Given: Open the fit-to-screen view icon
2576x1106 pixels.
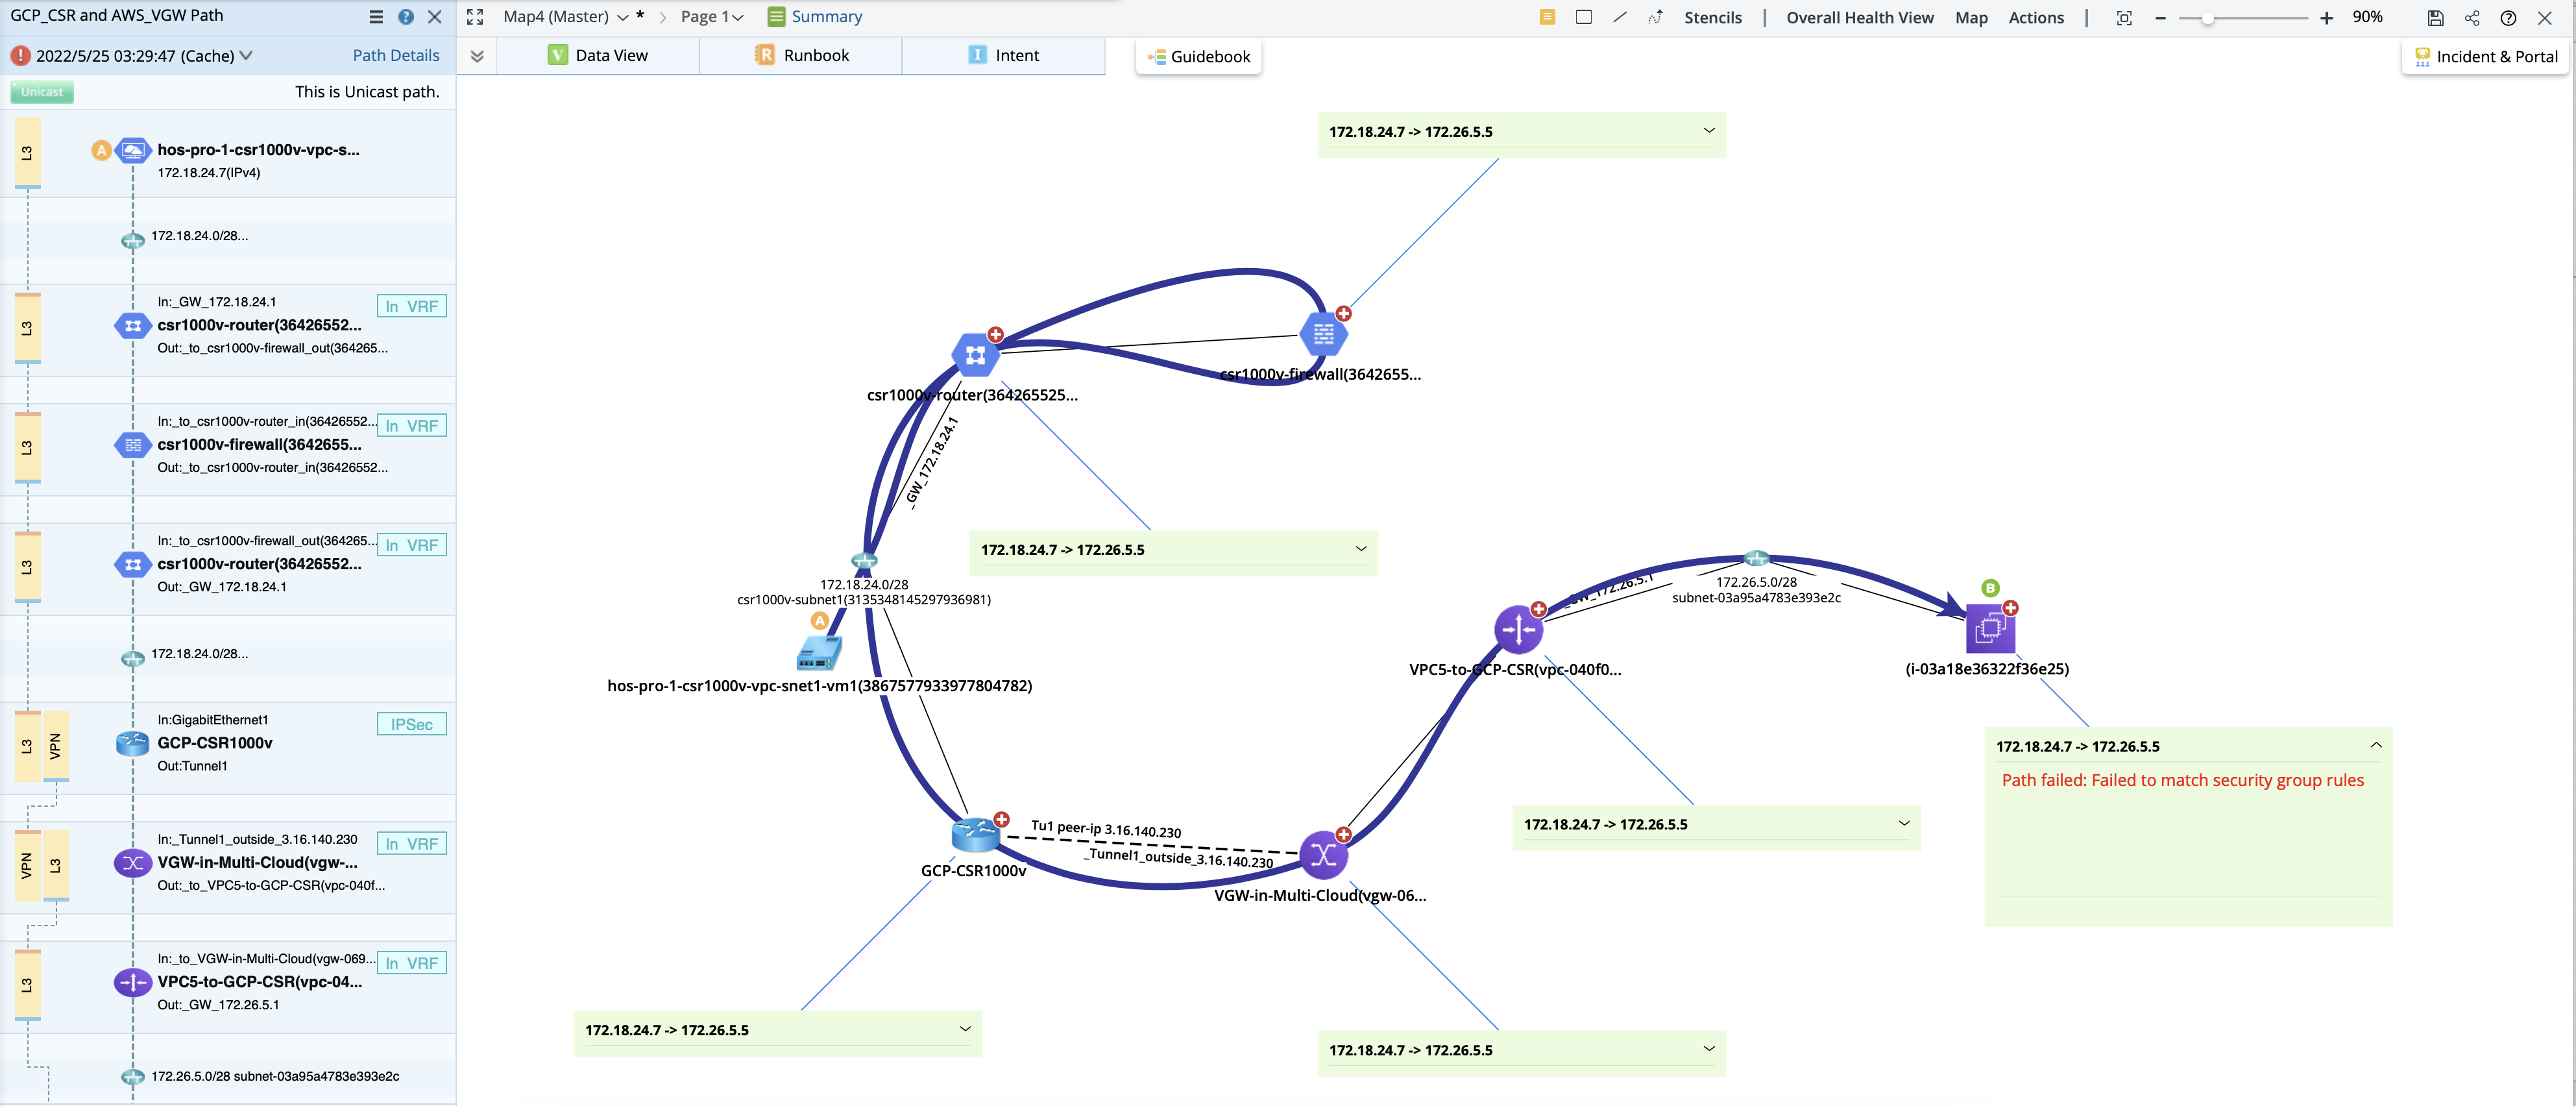Looking at the screenshot, I should coord(2123,17).
